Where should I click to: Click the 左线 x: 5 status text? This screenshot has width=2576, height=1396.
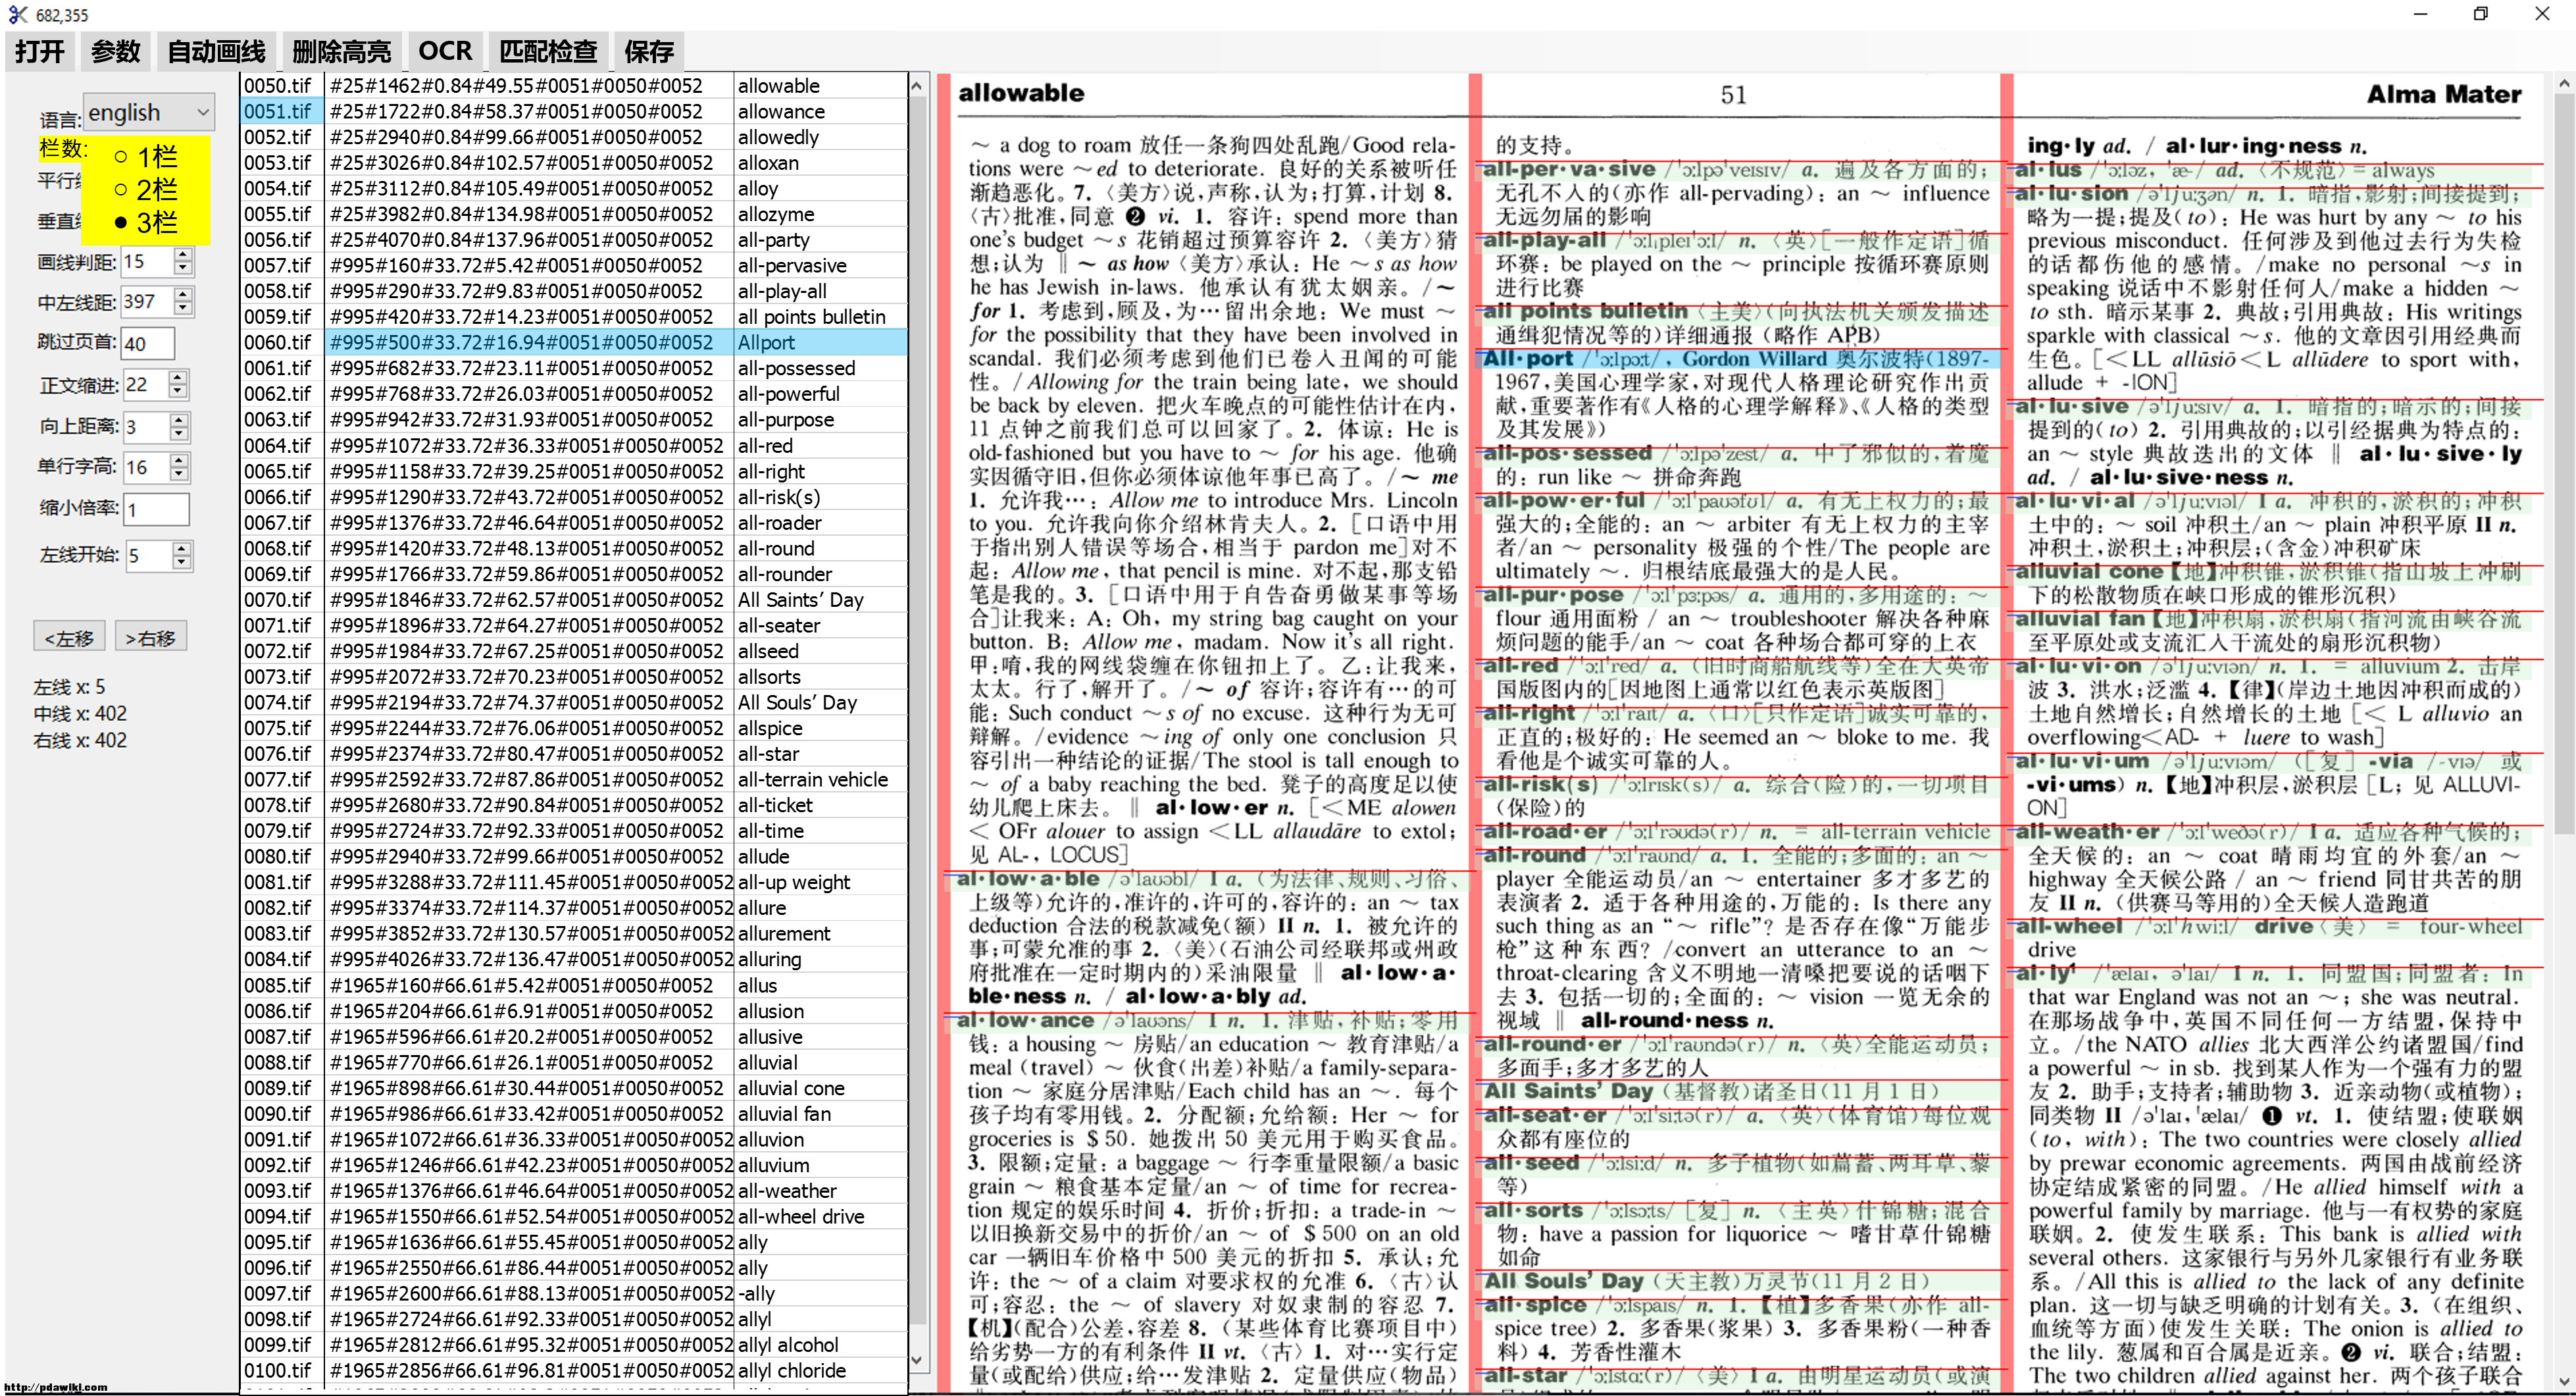click(69, 687)
